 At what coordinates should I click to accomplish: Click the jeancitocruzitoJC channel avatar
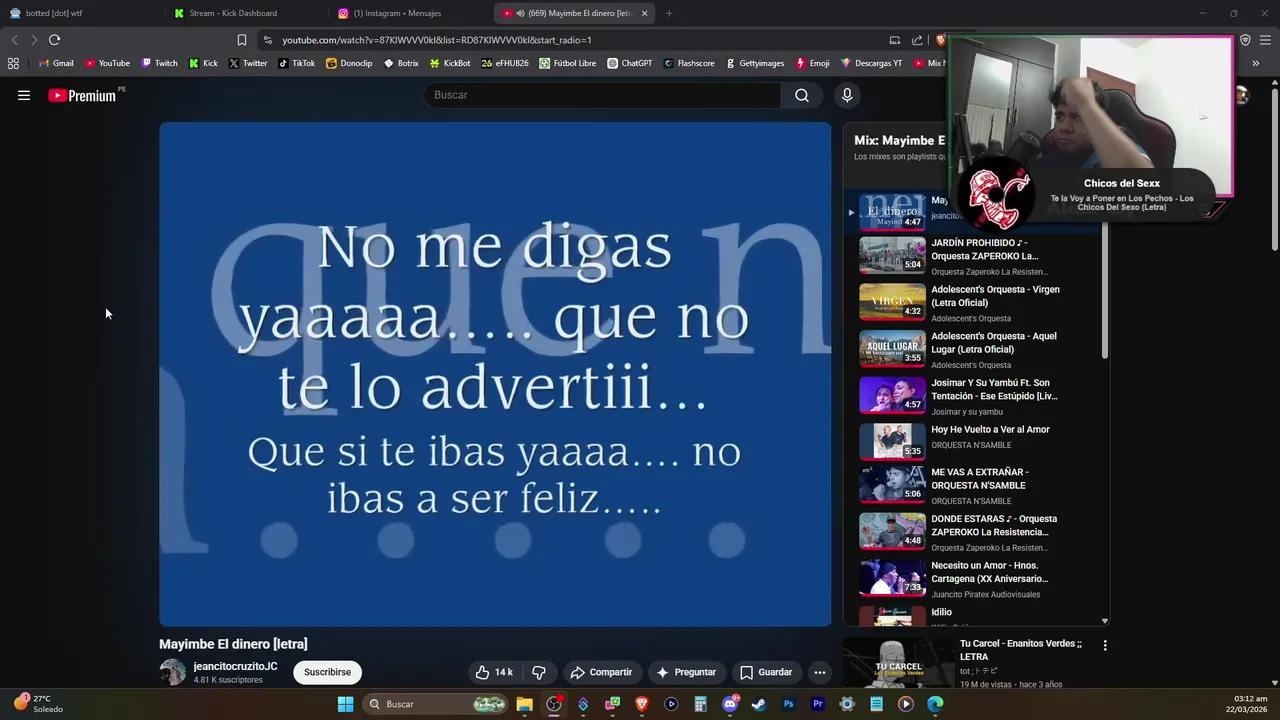pyautogui.click(x=173, y=672)
